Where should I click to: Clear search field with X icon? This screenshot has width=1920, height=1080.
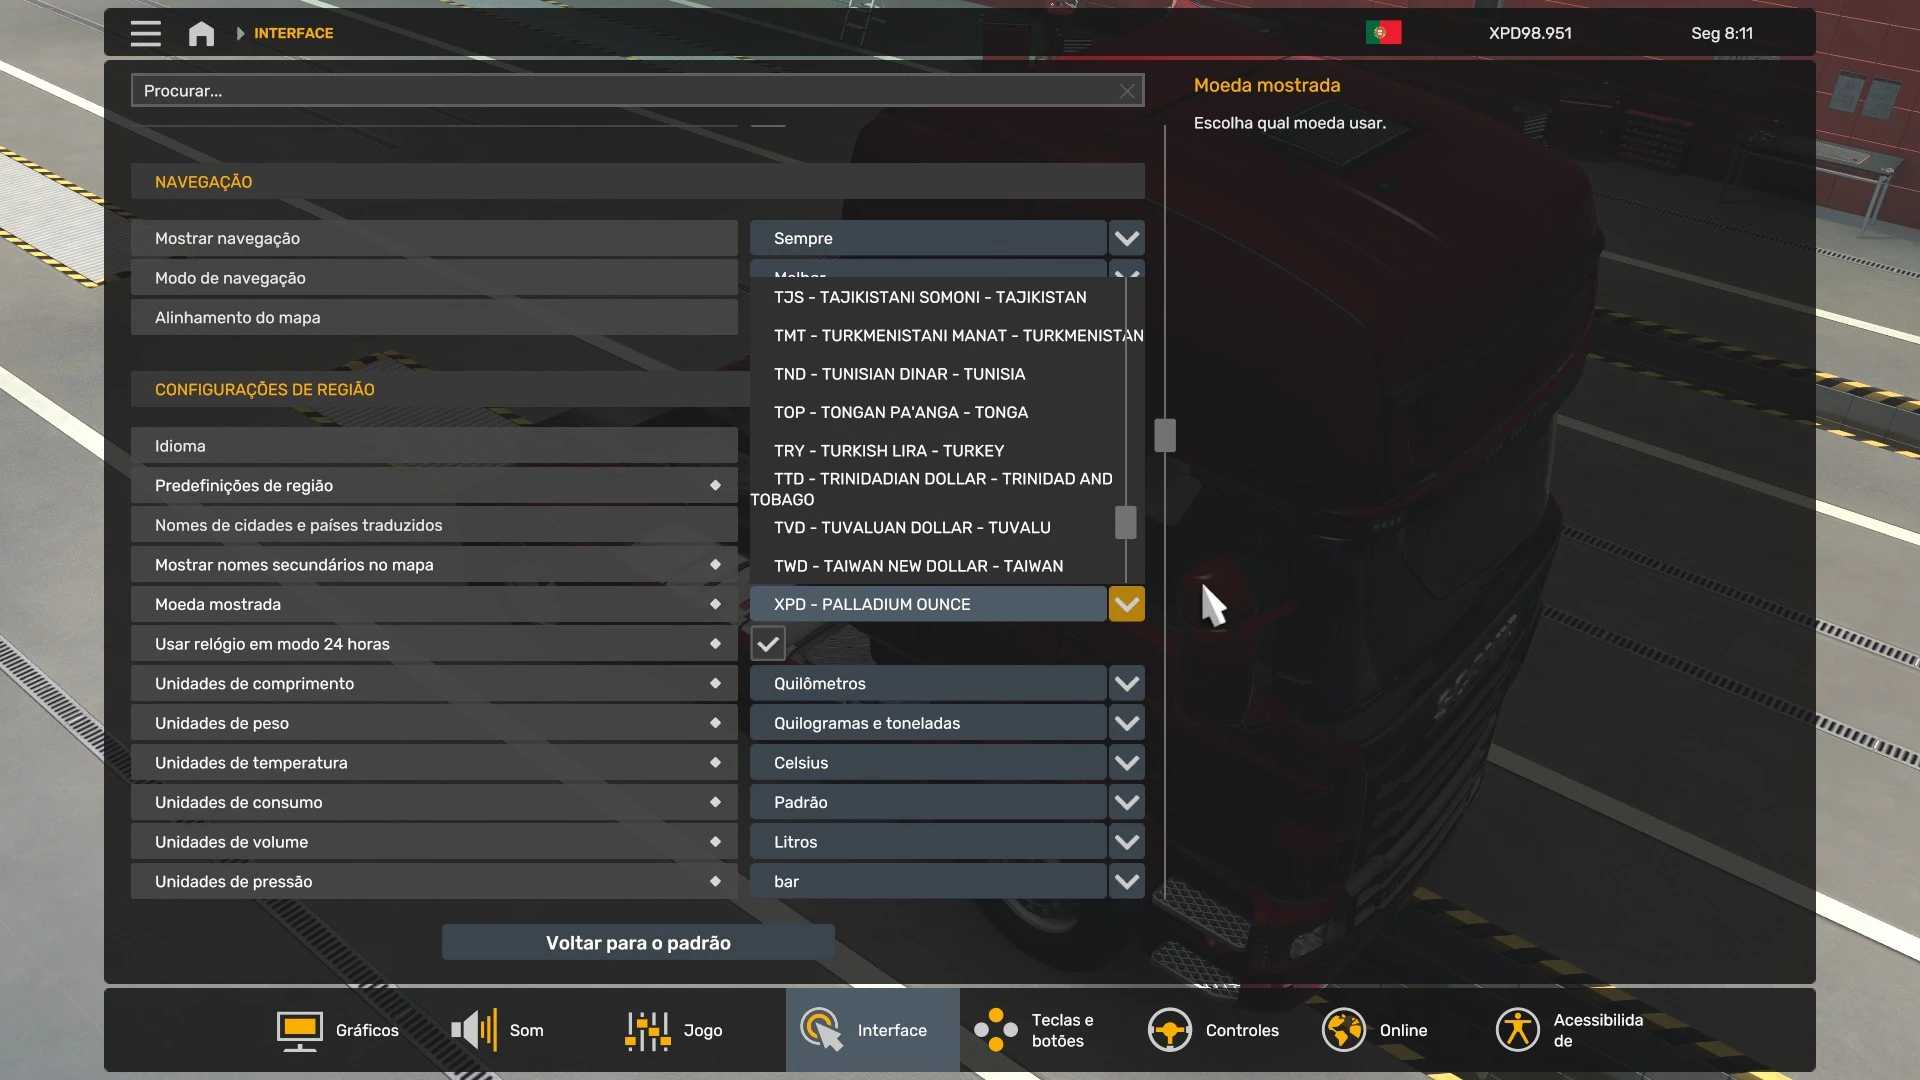(1127, 91)
